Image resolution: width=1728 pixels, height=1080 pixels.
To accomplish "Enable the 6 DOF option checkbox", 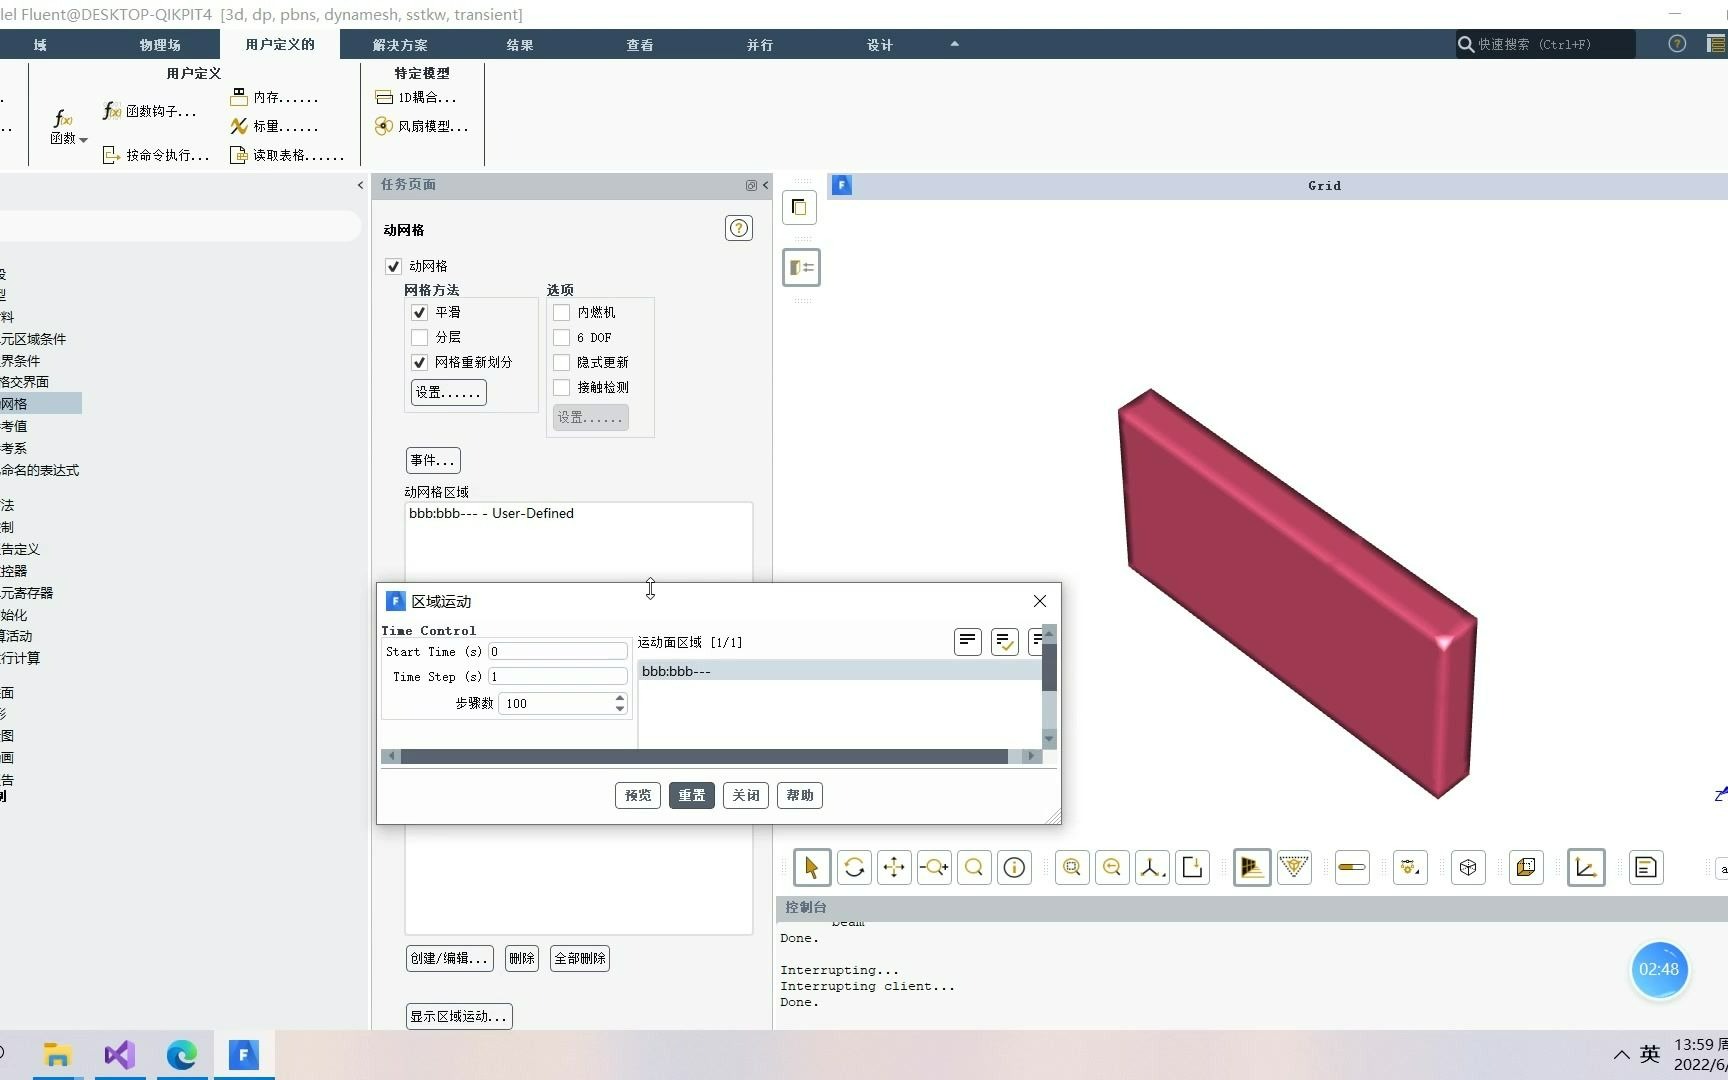I will (561, 337).
